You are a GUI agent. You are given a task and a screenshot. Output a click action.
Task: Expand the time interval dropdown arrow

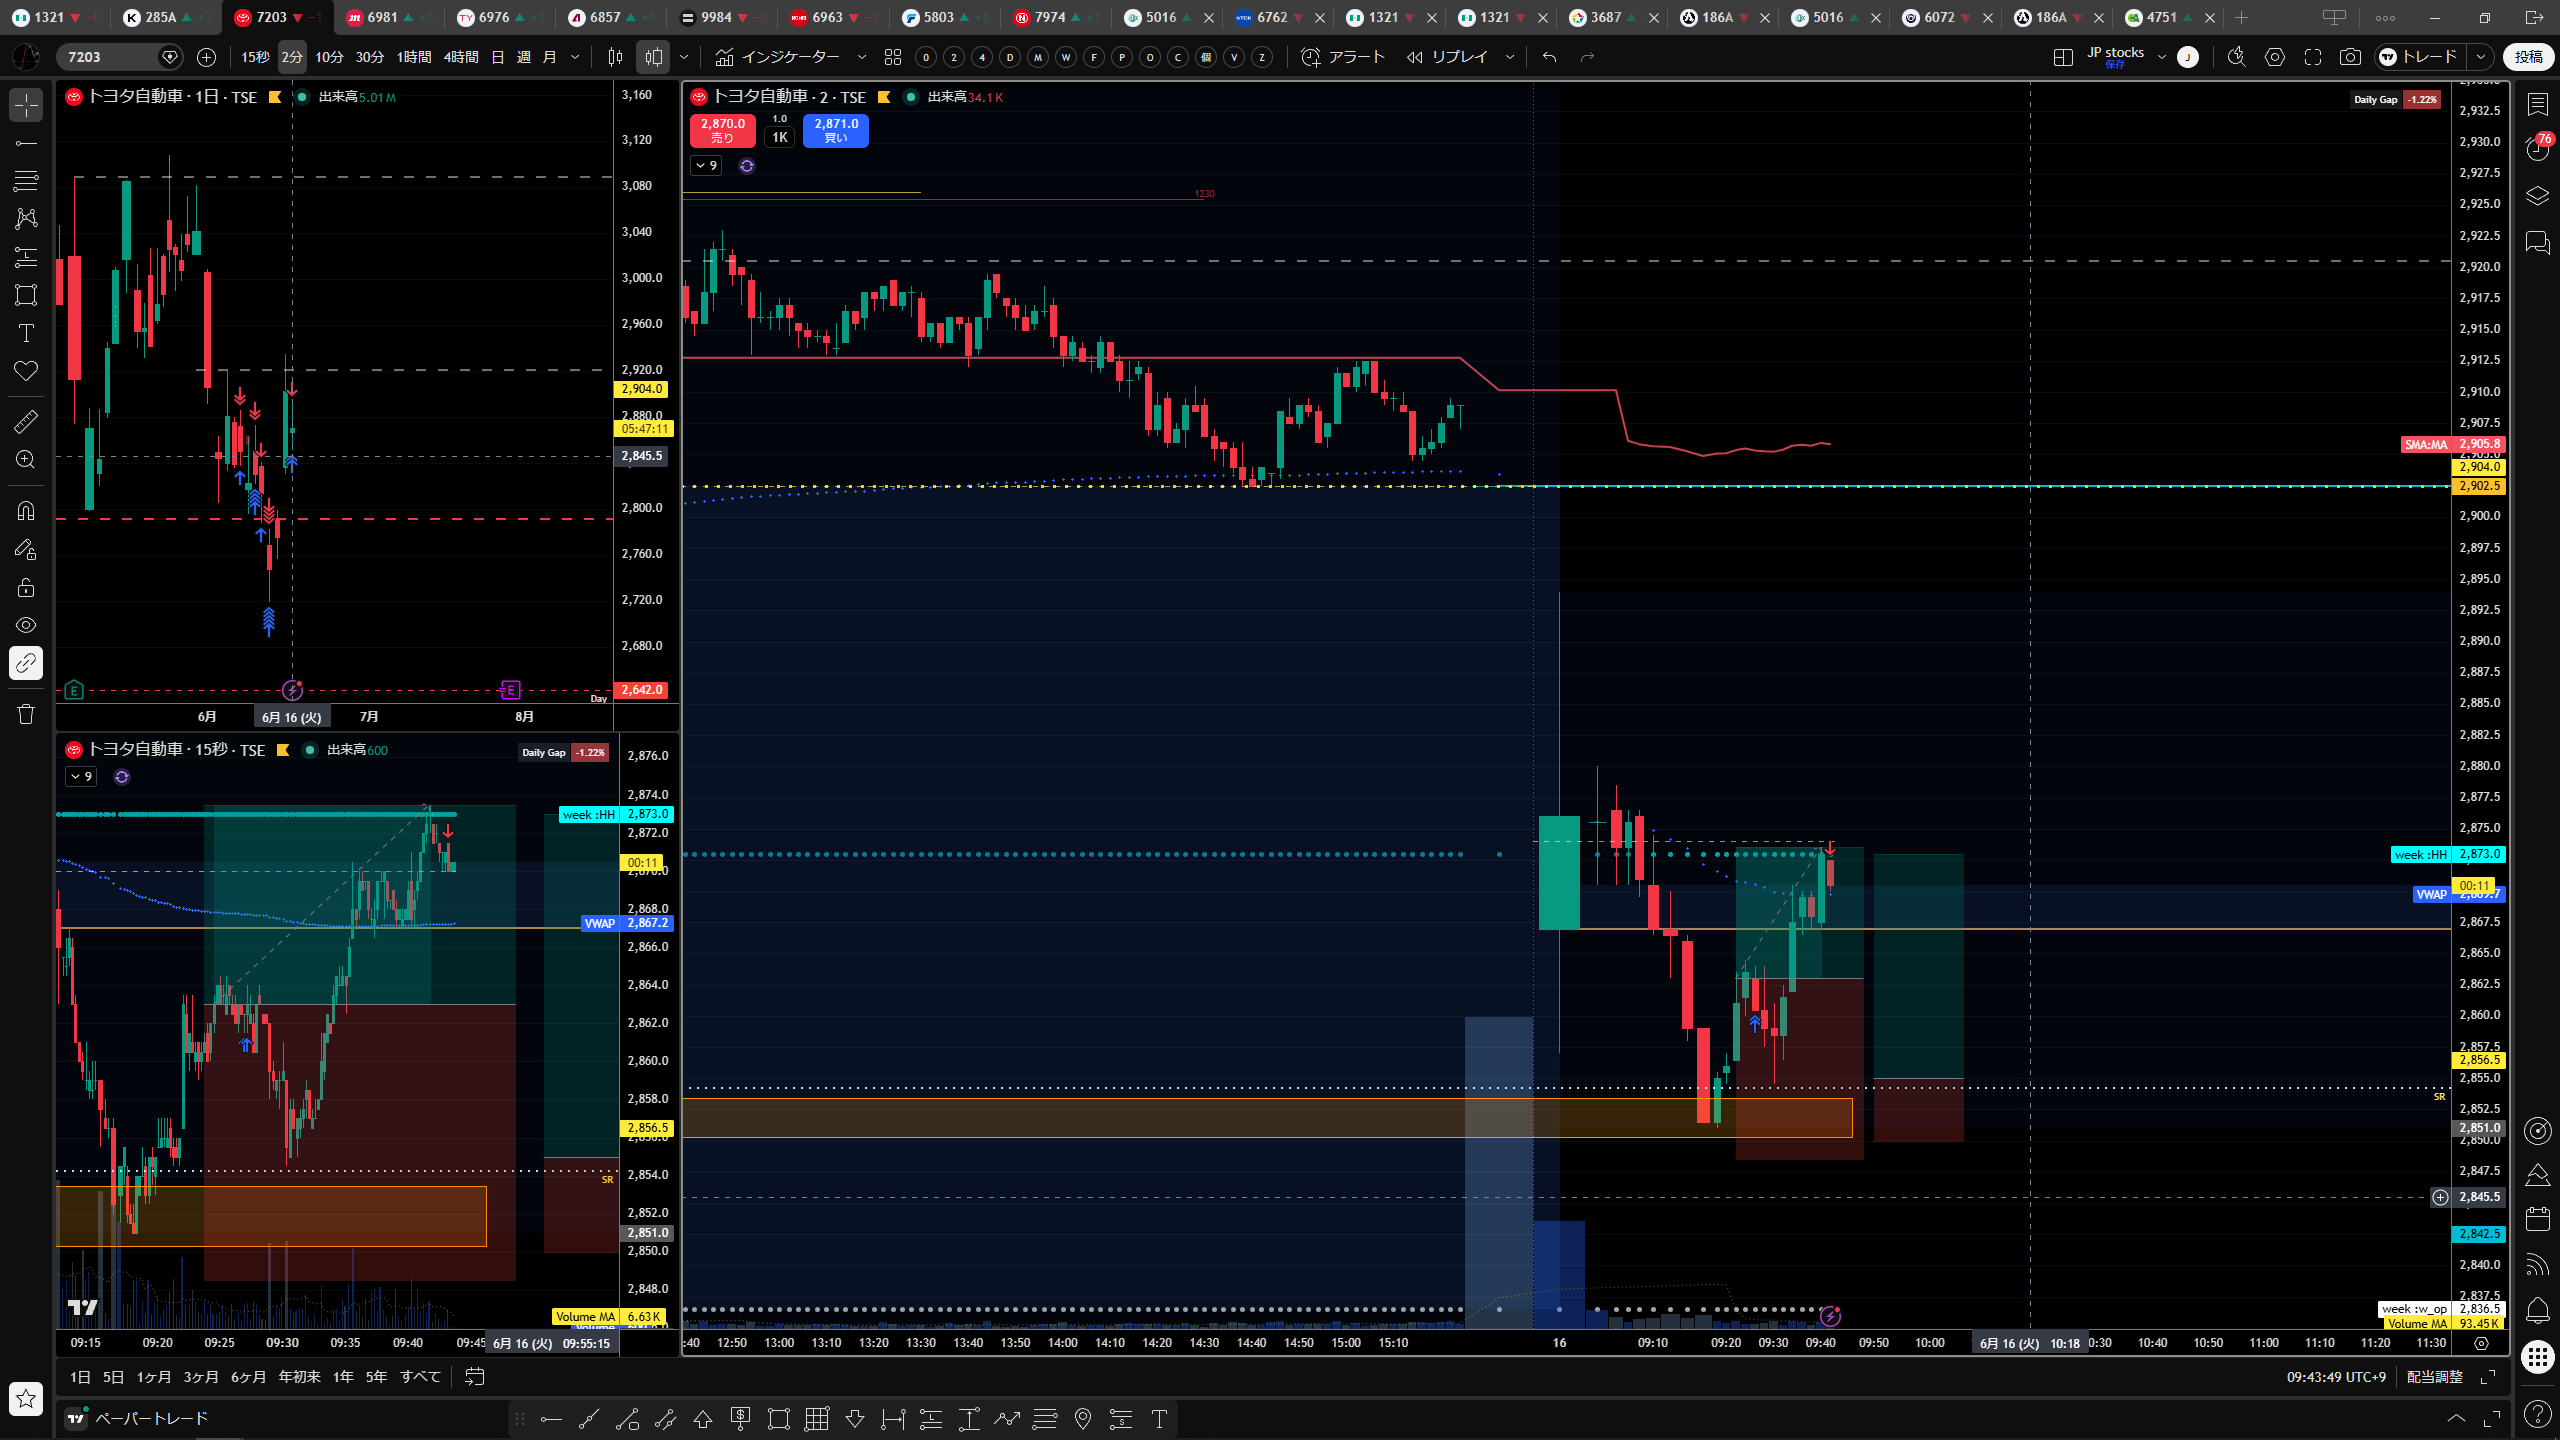coord(575,57)
